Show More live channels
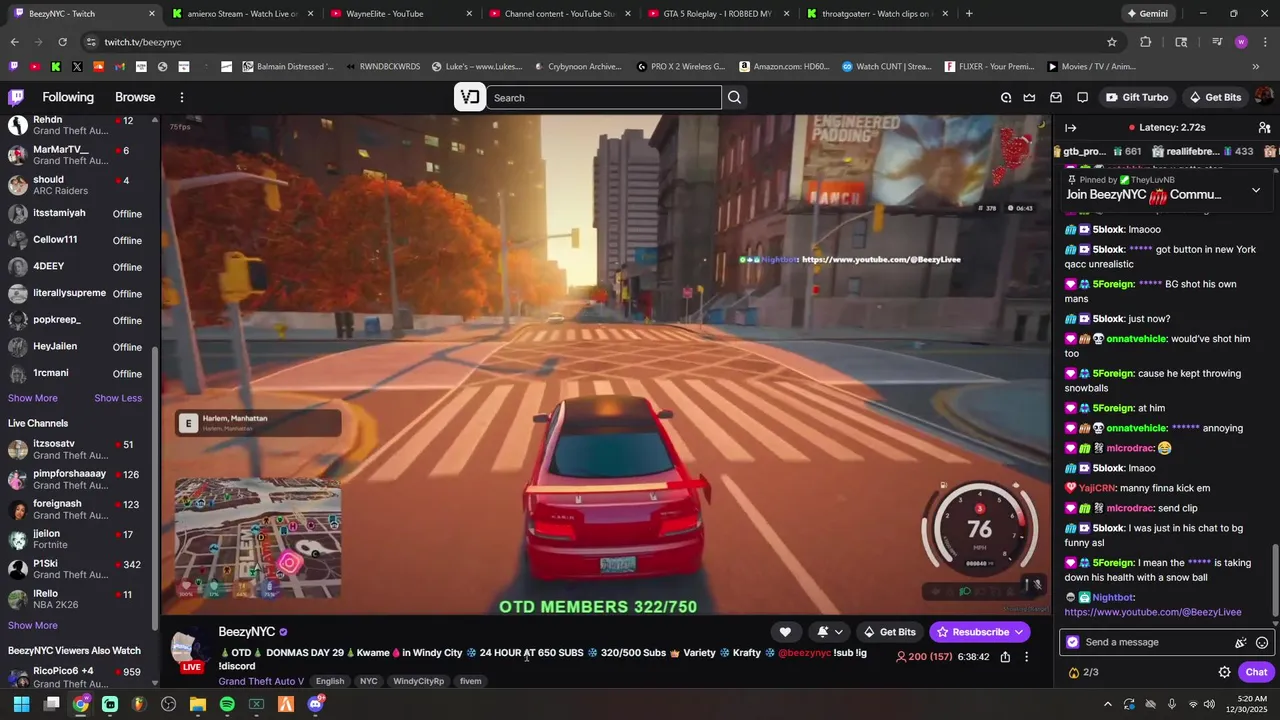 pos(33,625)
